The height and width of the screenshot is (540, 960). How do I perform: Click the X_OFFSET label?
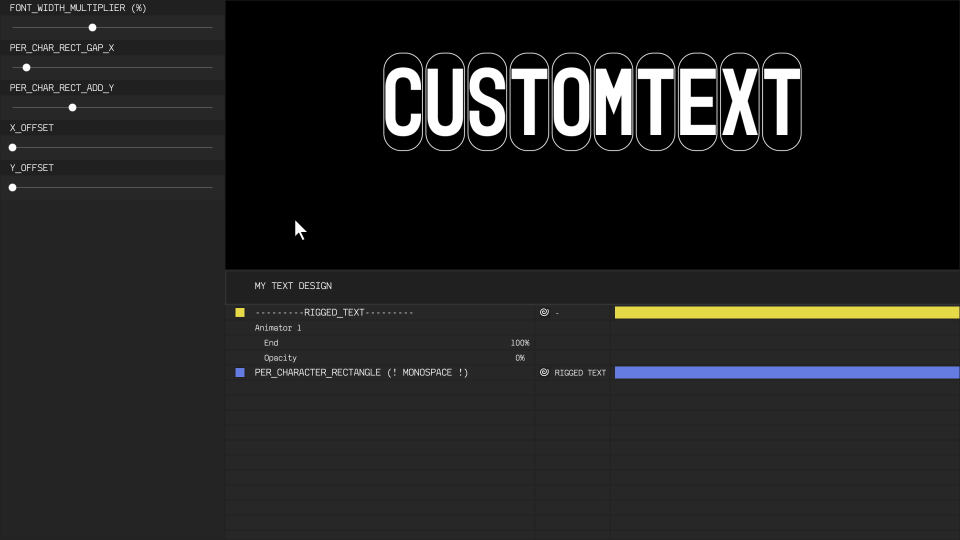(32, 128)
